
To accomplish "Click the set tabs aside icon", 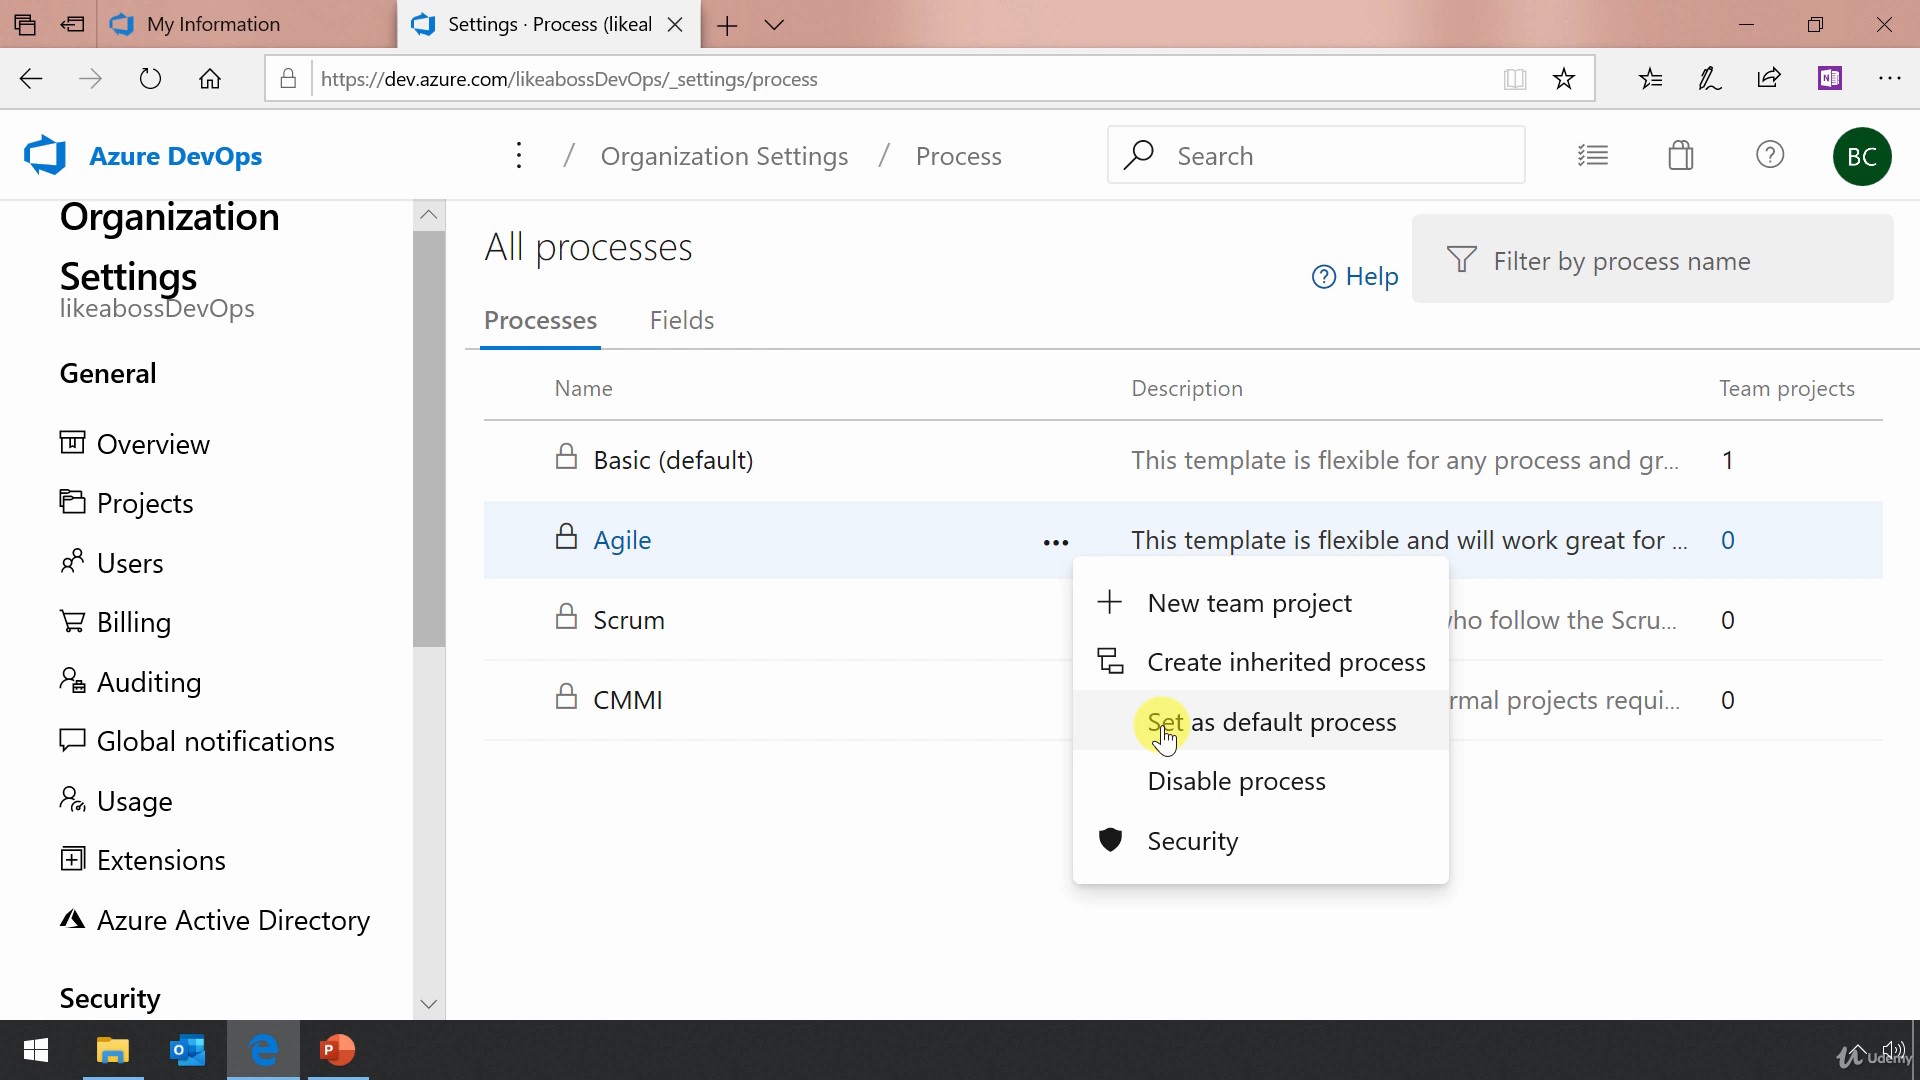I will click(x=72, y=24).
